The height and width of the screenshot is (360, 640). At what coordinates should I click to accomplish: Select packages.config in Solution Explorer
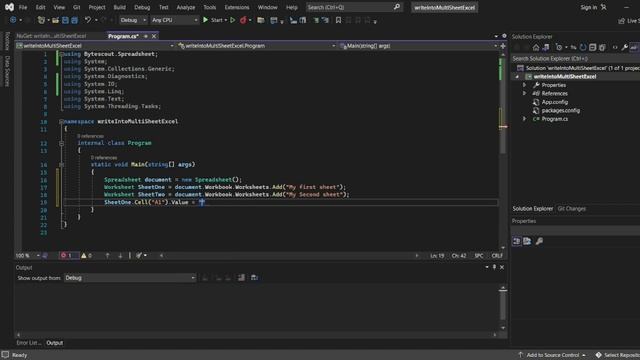click(560, 110)
